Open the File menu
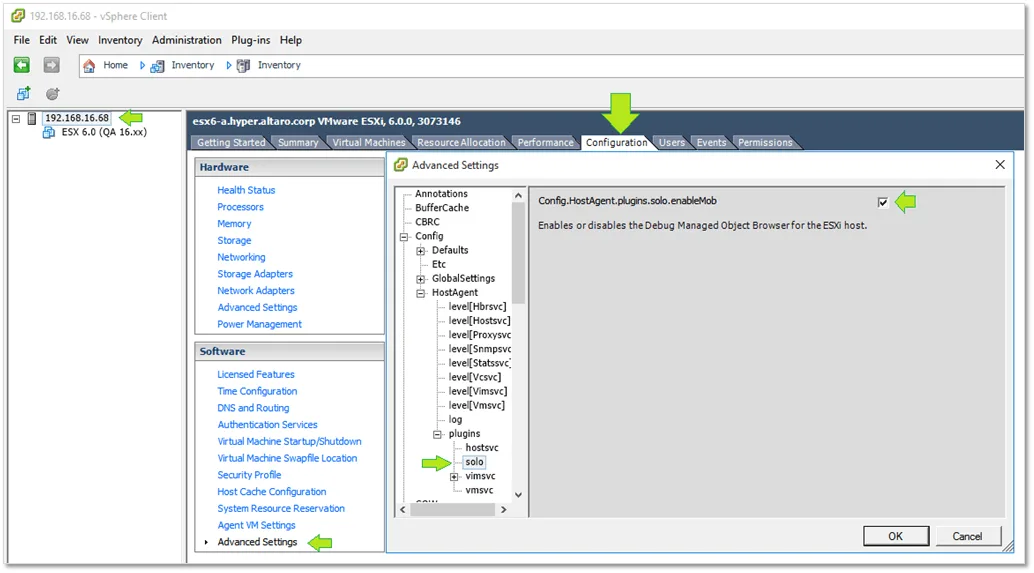 pyautogui.click(x=22, y=40)
